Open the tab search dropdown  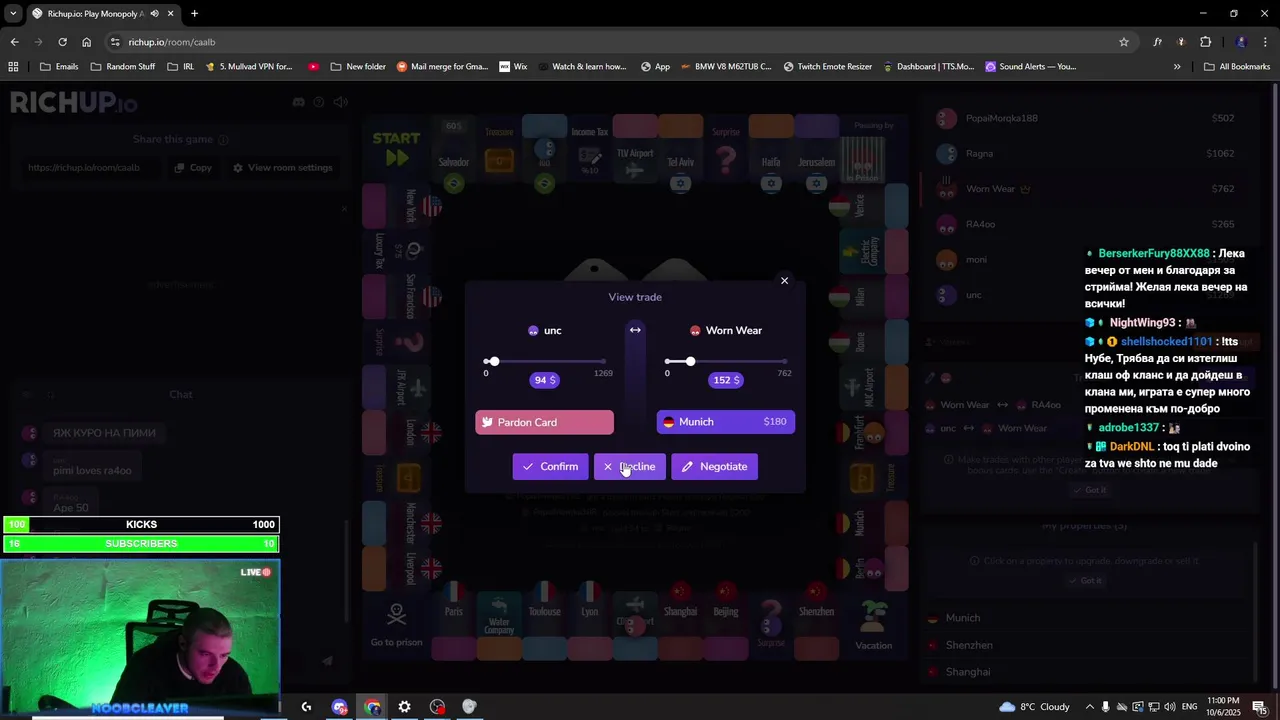[12, 14]
